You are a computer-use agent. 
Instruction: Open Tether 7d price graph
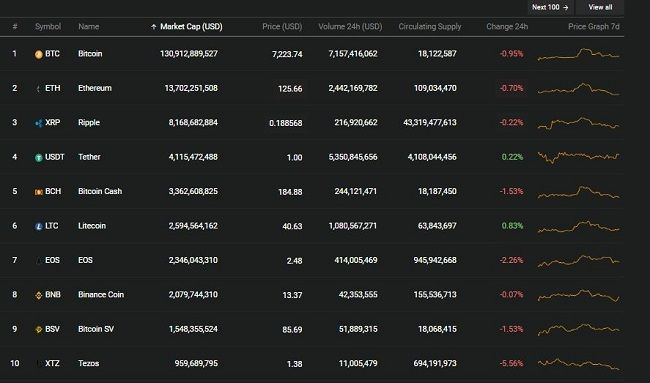click(x=578, y=157)
